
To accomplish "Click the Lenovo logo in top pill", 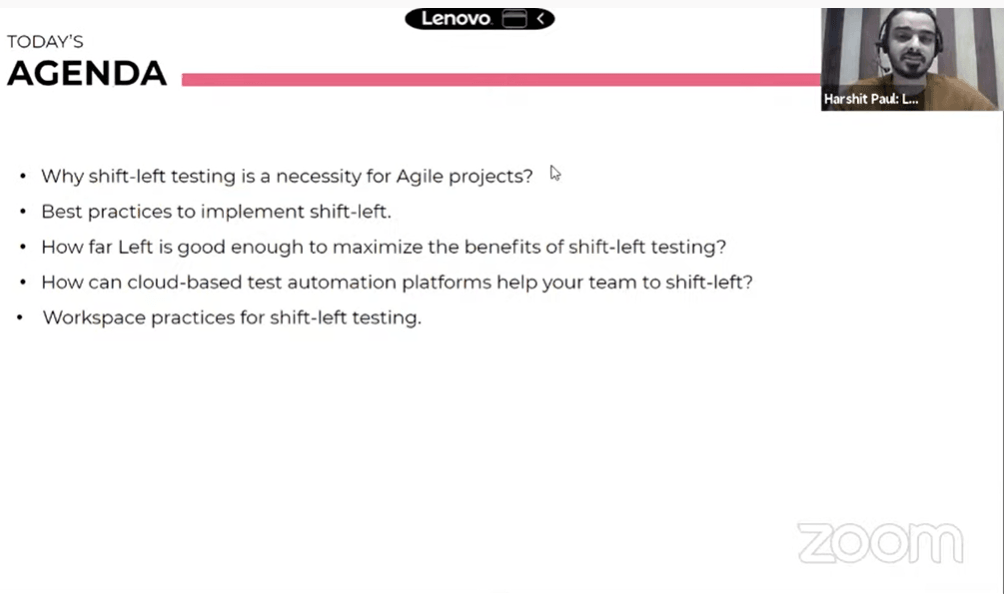I will [x=456, y=19].
